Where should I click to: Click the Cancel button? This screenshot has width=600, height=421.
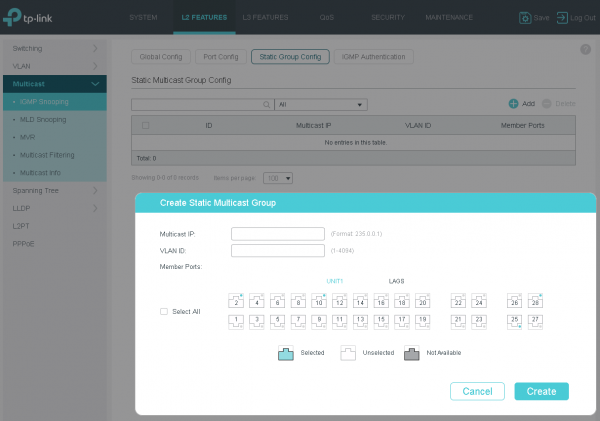click(477, 391)
